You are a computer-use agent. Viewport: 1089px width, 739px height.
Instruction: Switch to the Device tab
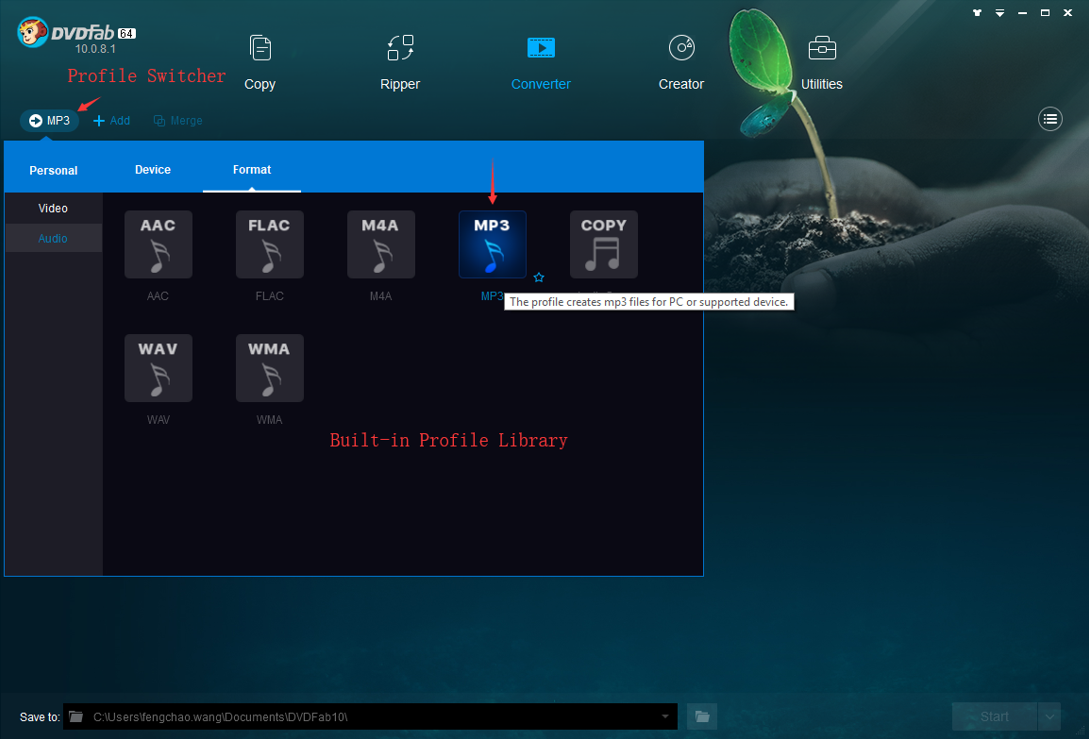[153, 169]
